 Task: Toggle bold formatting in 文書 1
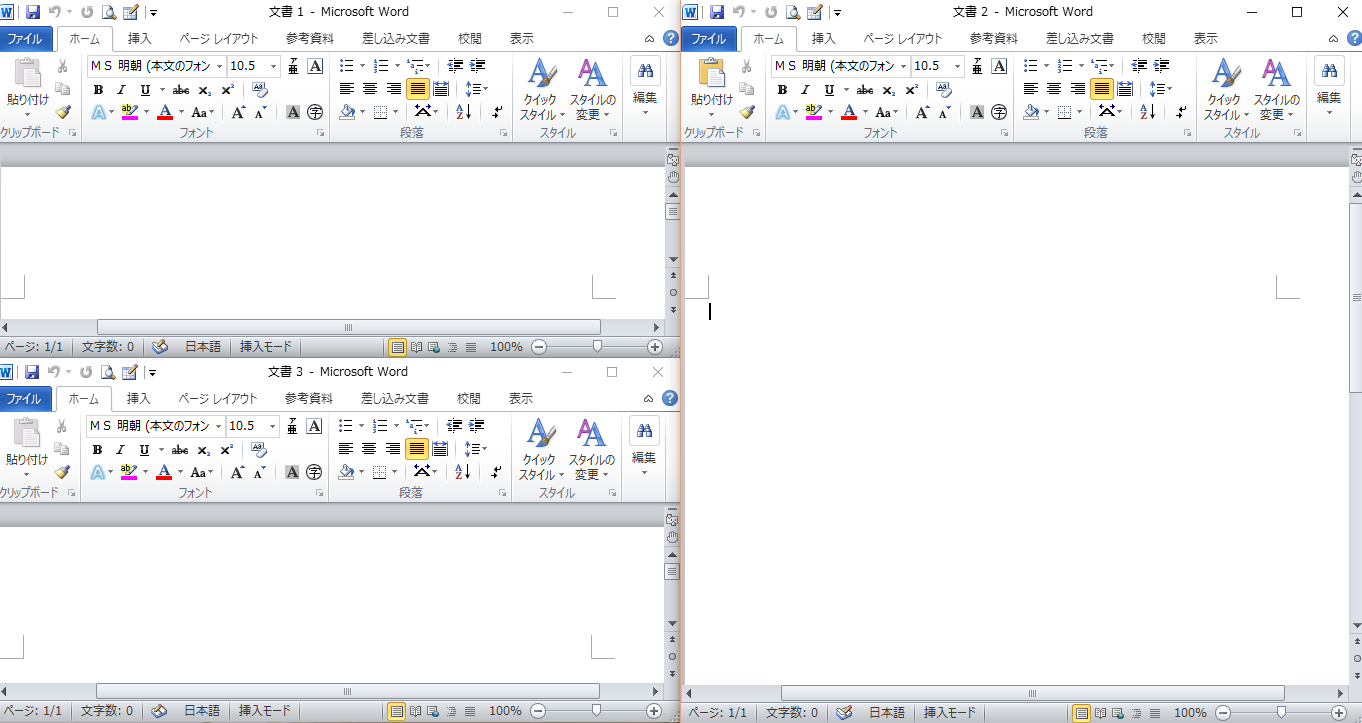click(x=98, y=89)
